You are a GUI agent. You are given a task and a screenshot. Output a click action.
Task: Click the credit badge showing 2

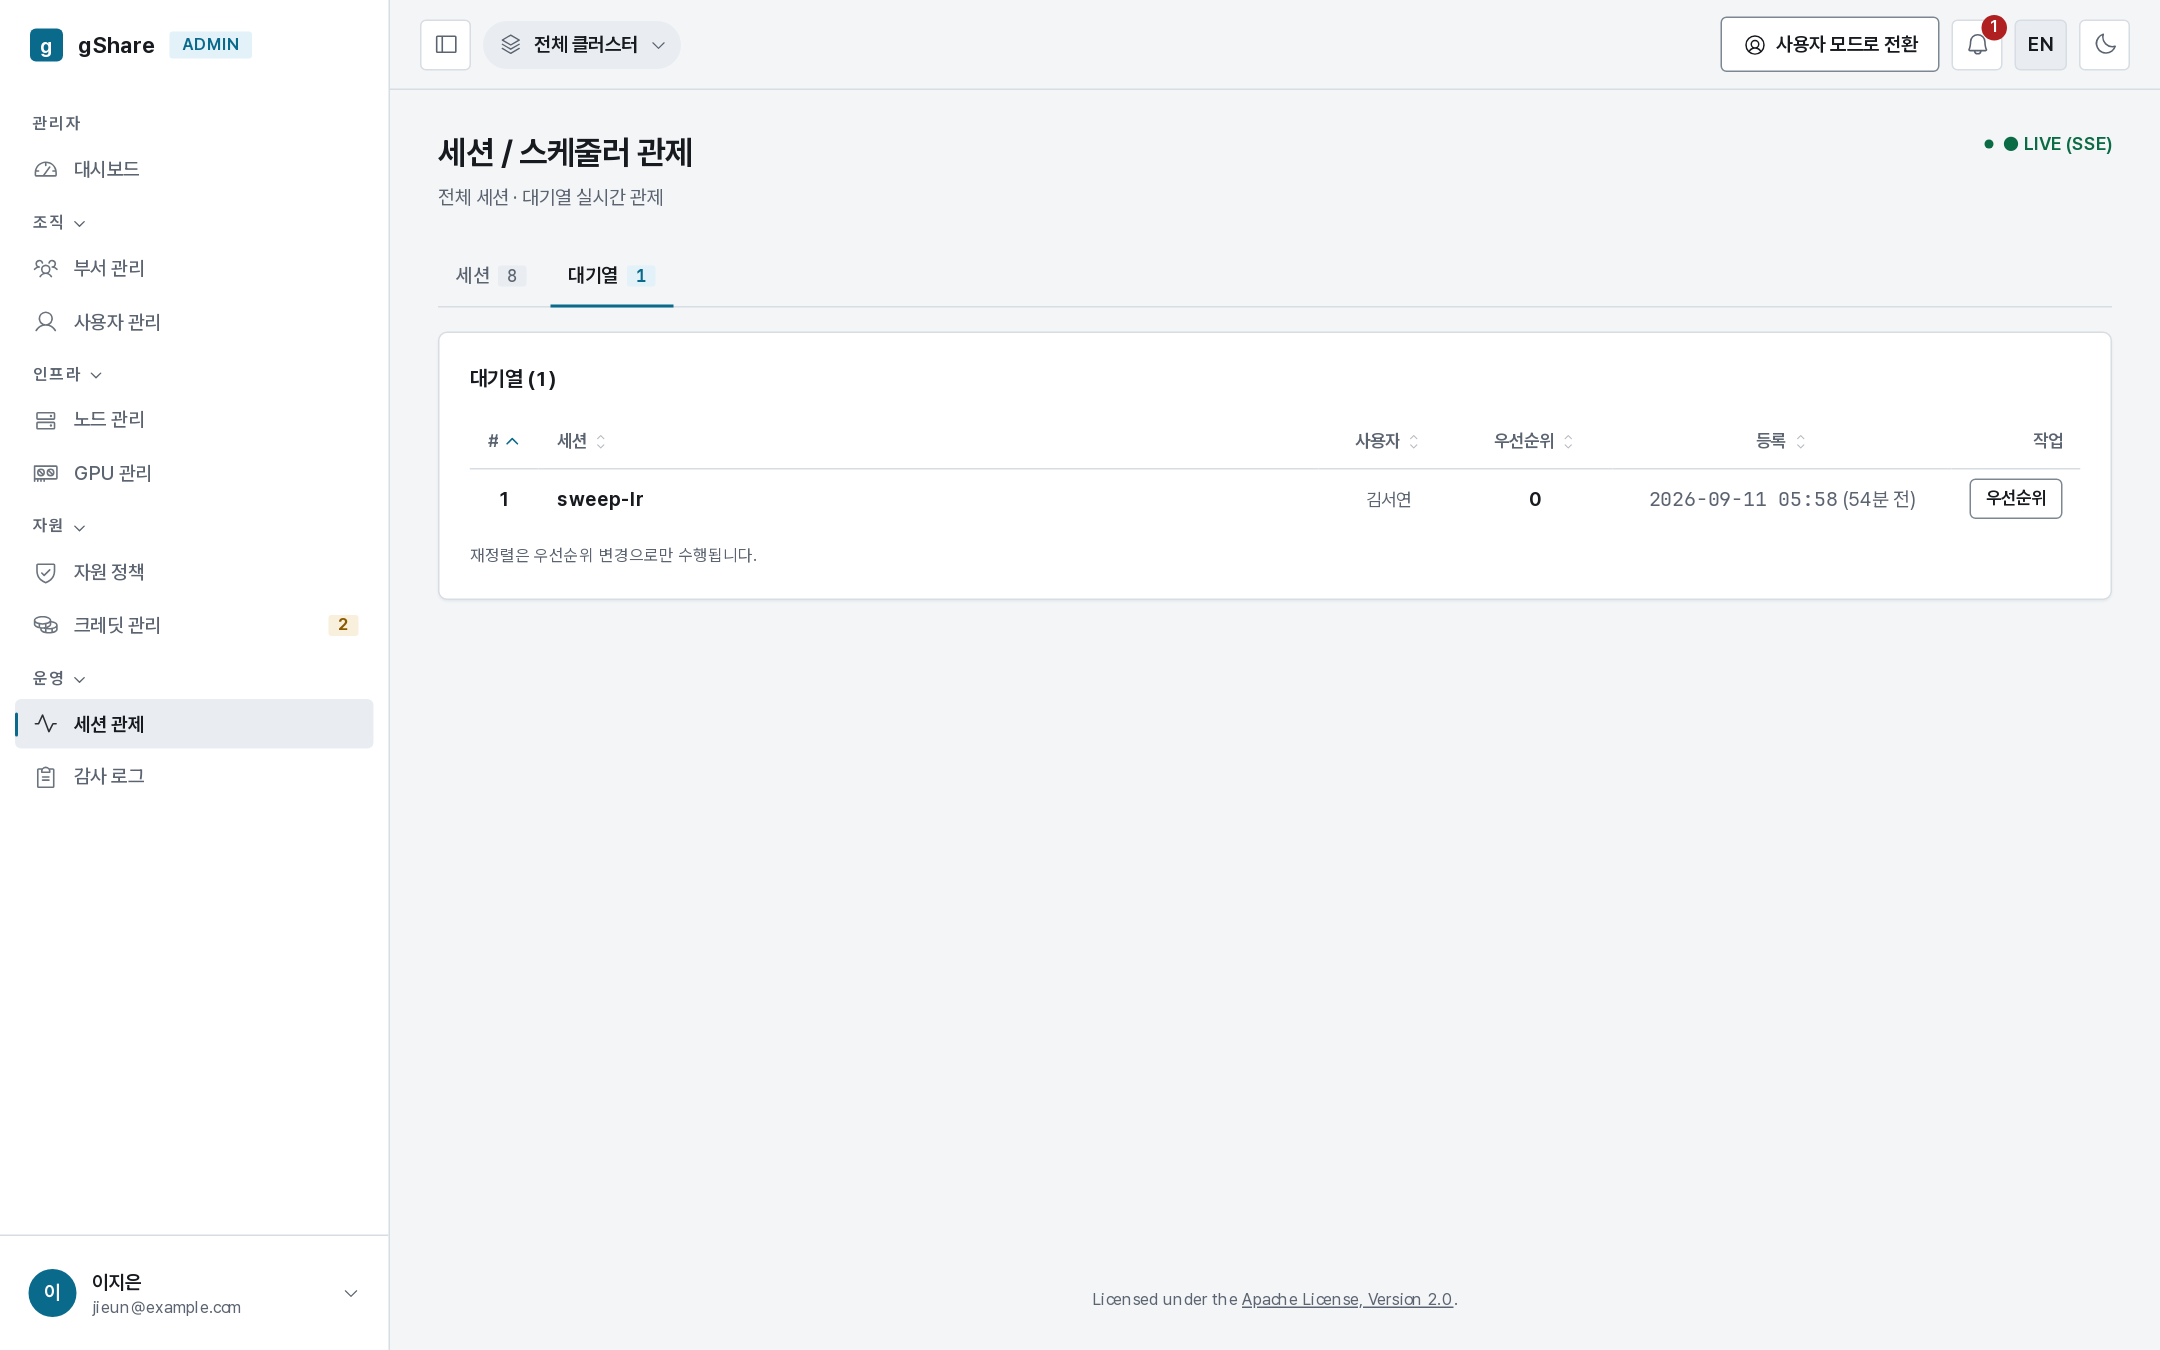[x=343, y=625]
